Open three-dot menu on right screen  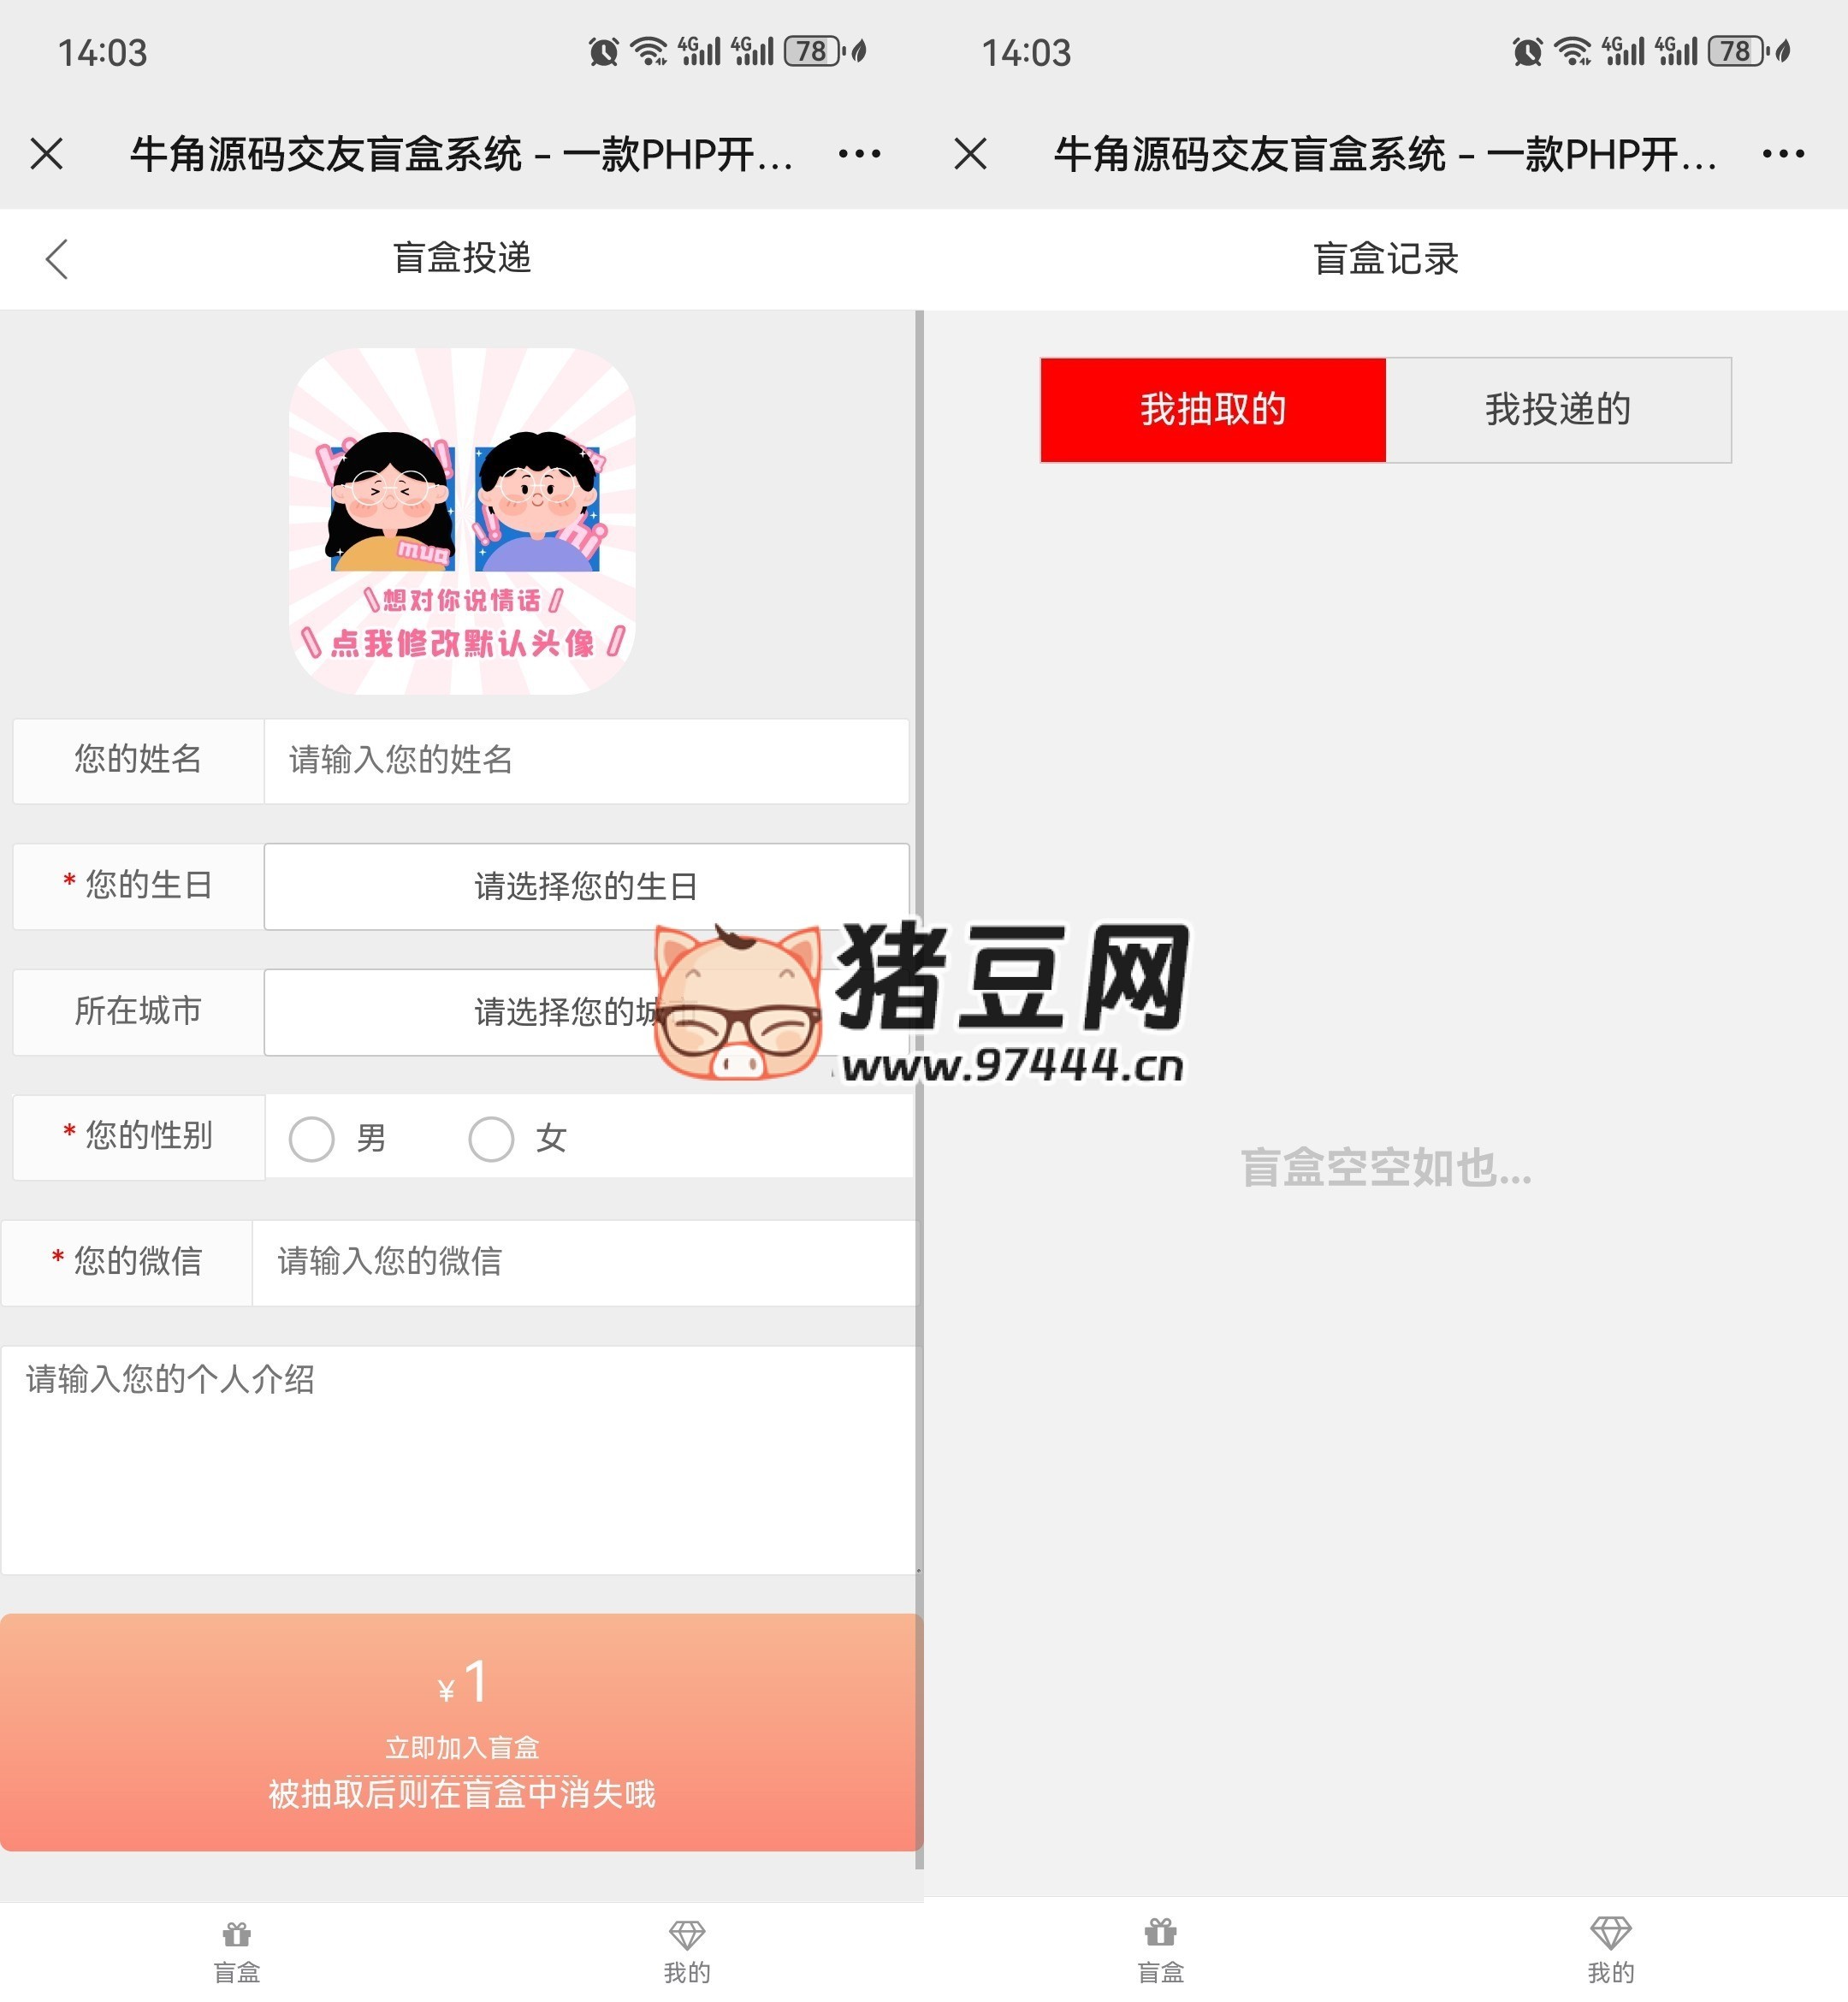[x=1783, y=154]
